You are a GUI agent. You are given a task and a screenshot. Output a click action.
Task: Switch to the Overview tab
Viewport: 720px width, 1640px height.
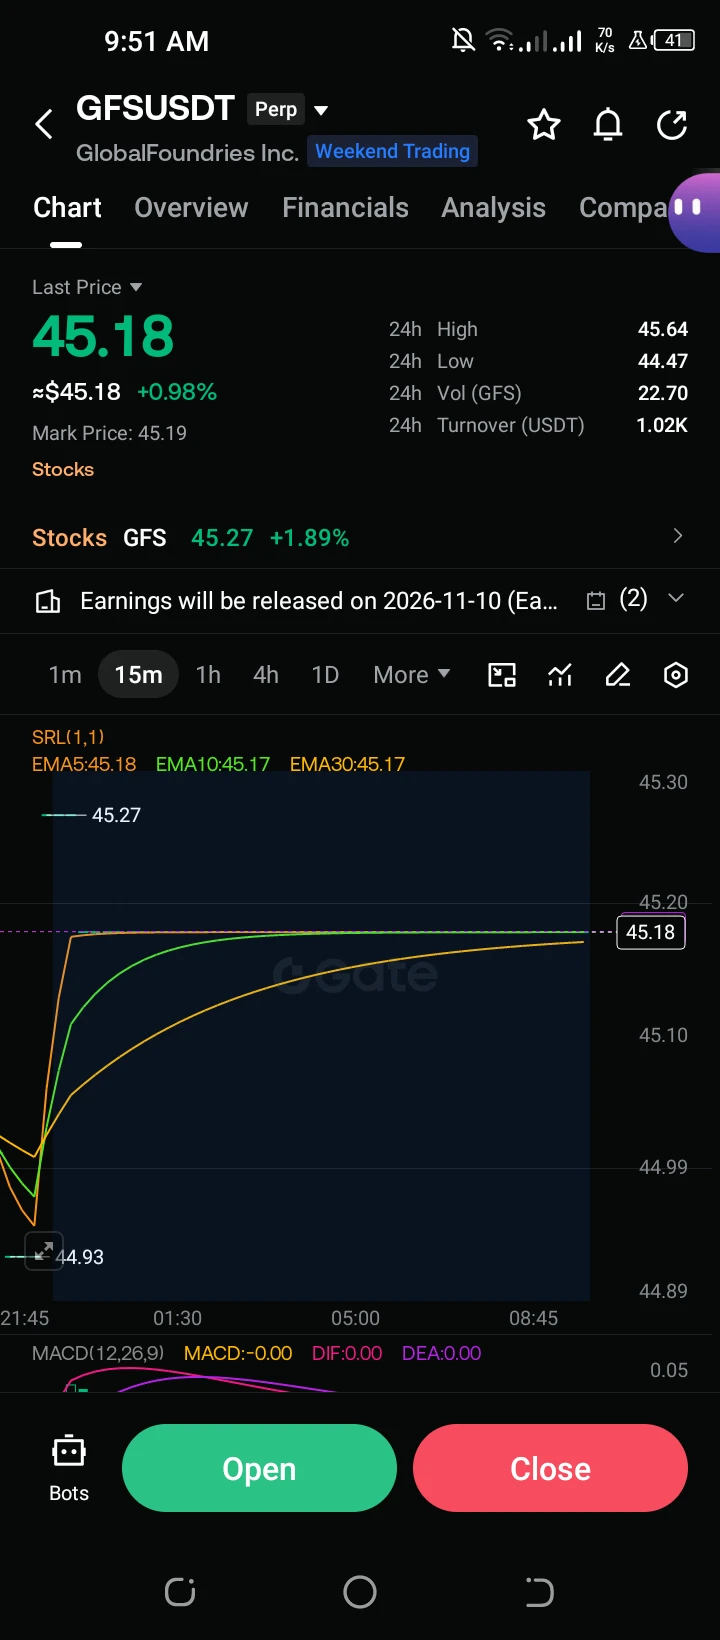coord(191,208)
